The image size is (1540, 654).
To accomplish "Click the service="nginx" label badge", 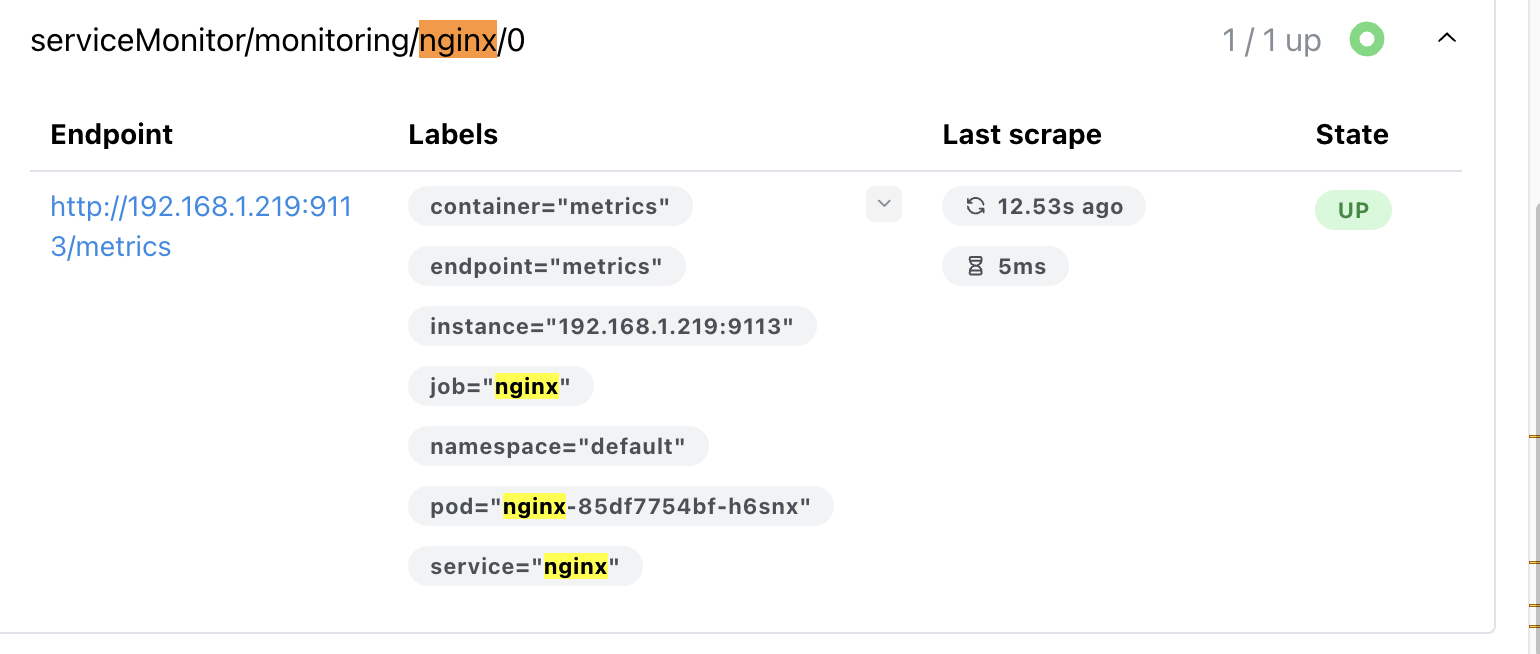I will 525,566.
